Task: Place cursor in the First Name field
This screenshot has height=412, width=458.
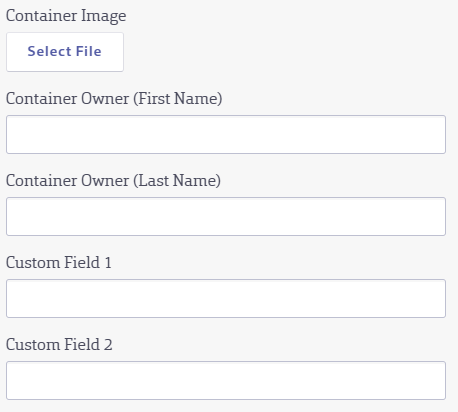Action: [226, 134]
